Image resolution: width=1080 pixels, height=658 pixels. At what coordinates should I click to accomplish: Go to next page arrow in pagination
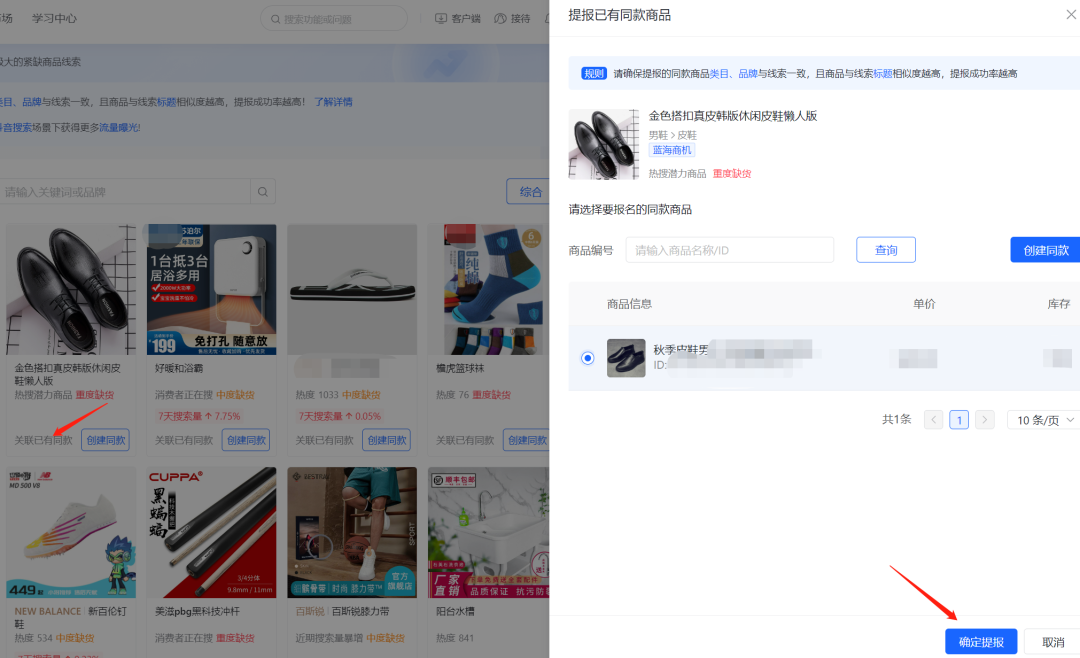click(985, 420)
